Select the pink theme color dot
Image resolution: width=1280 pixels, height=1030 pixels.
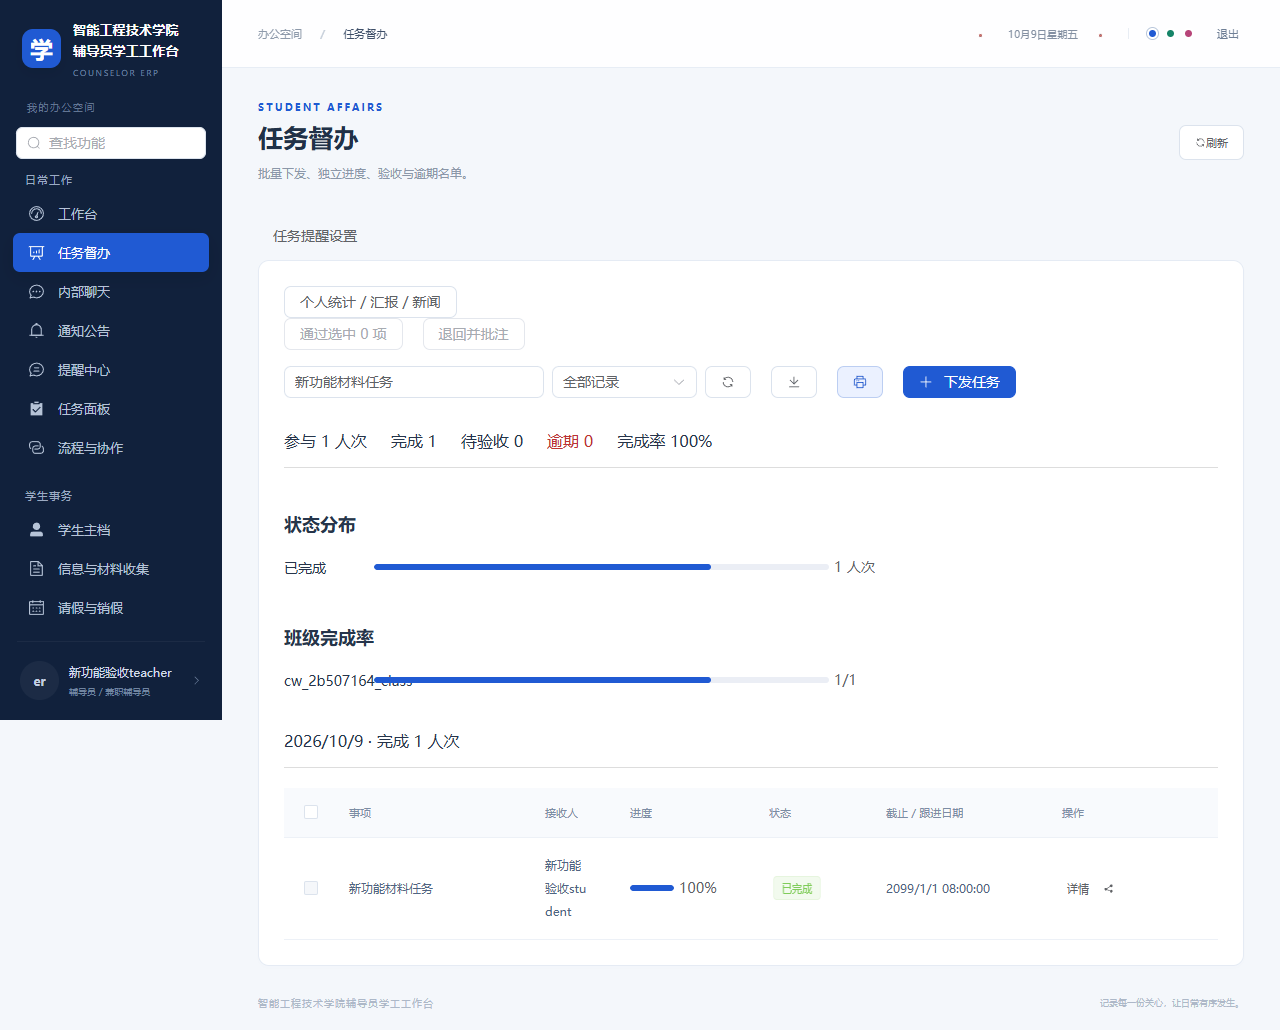[x=1188, y=34]
